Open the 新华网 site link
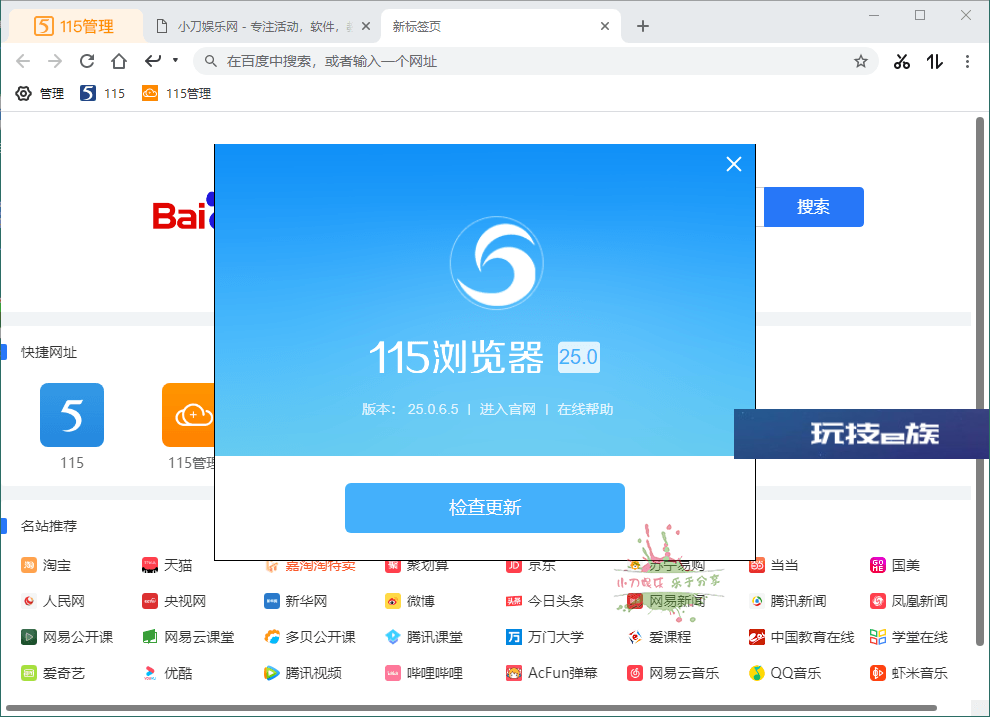Screen dimensions: 990x717 pyautogui.click(x=295, y=601)
